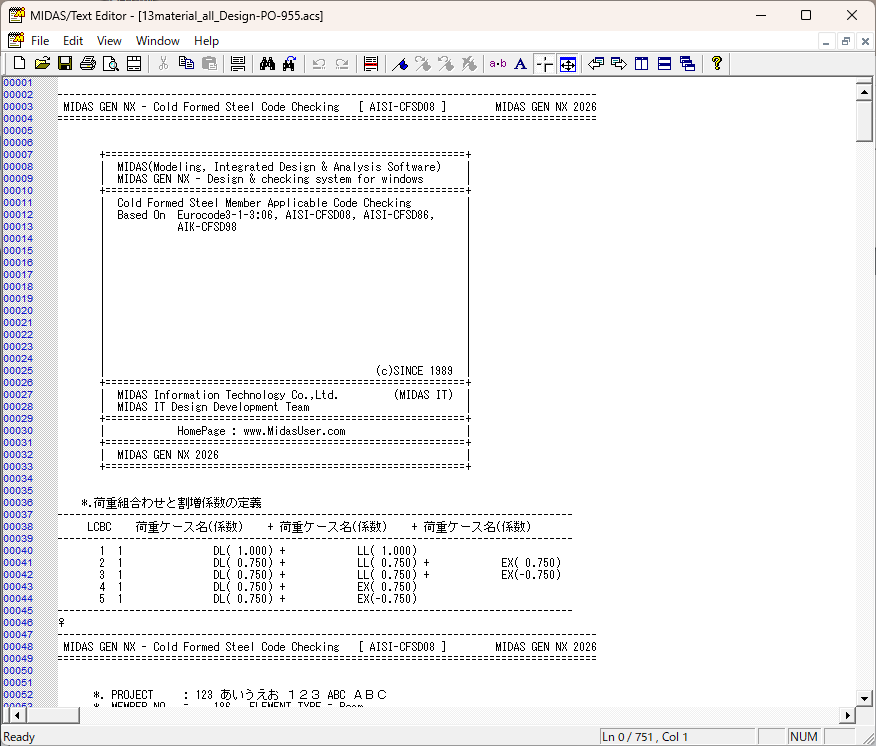
Task: Click 'EX( 0.750)' in the LCBC 4 row
Action: [x=387, y=587]
